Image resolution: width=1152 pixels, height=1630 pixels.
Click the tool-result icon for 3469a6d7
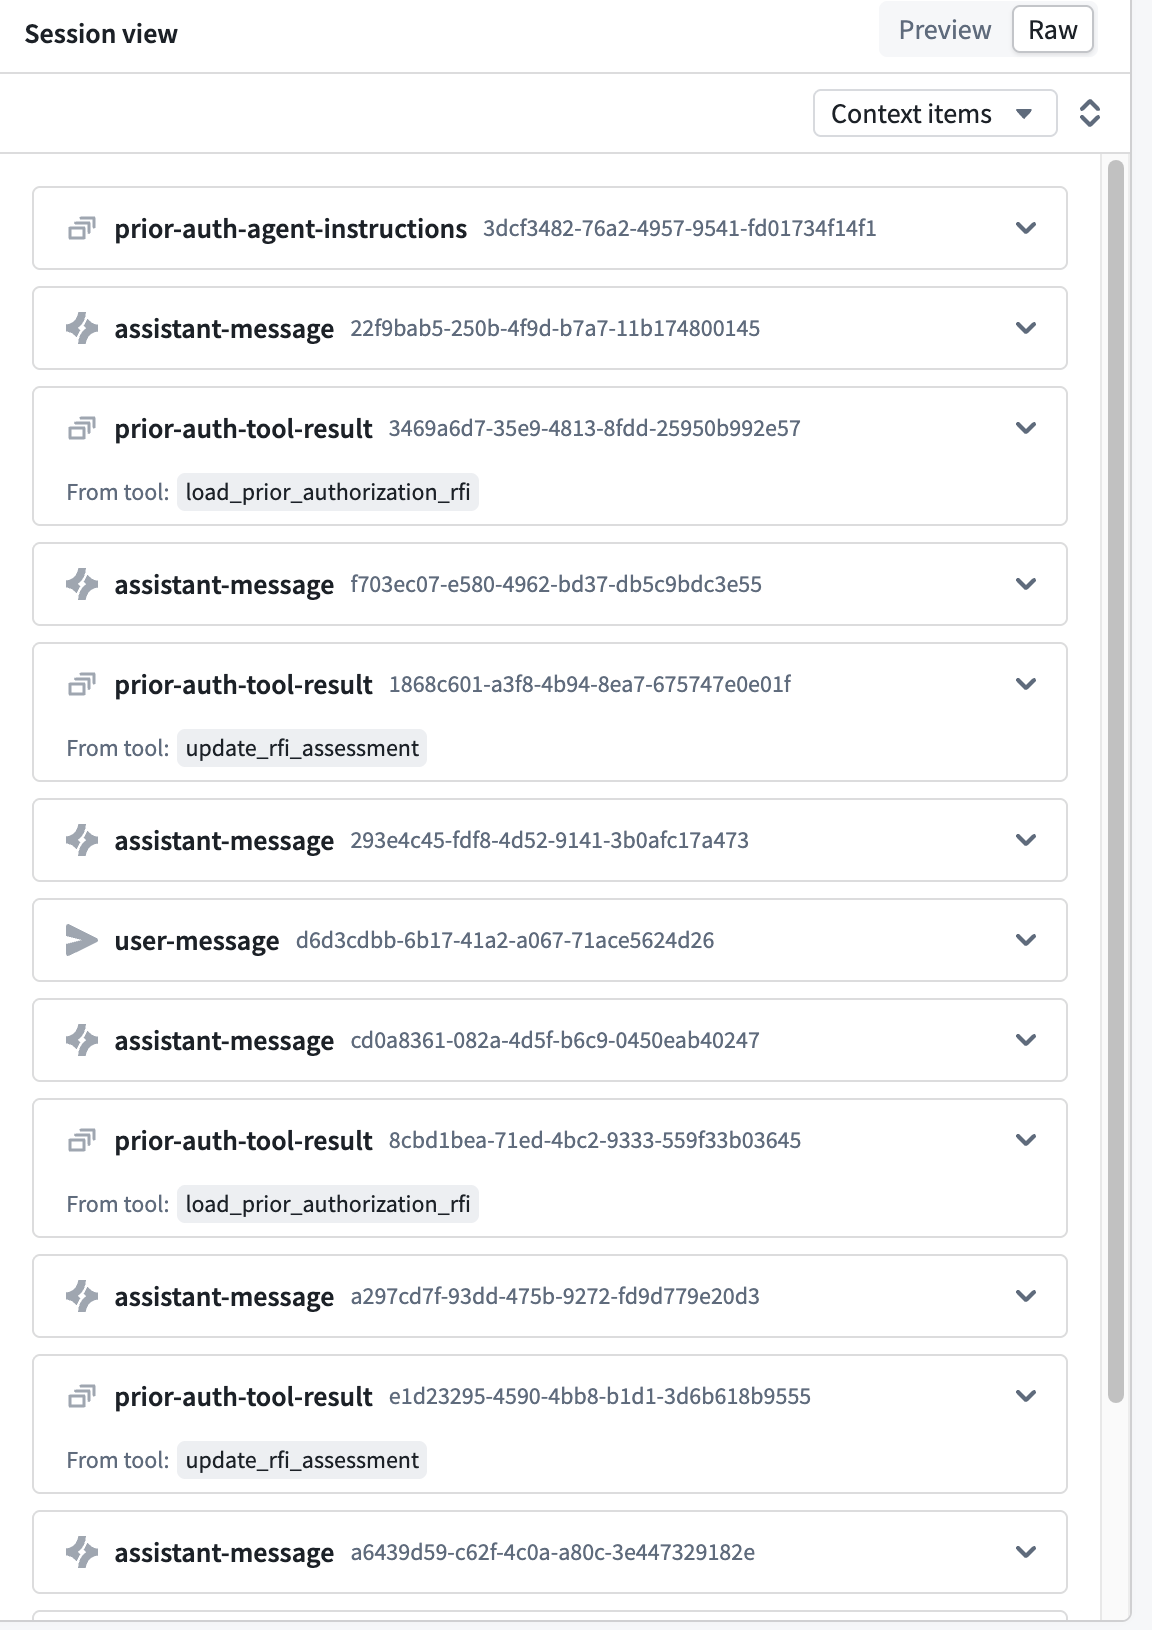coord(82,429)
